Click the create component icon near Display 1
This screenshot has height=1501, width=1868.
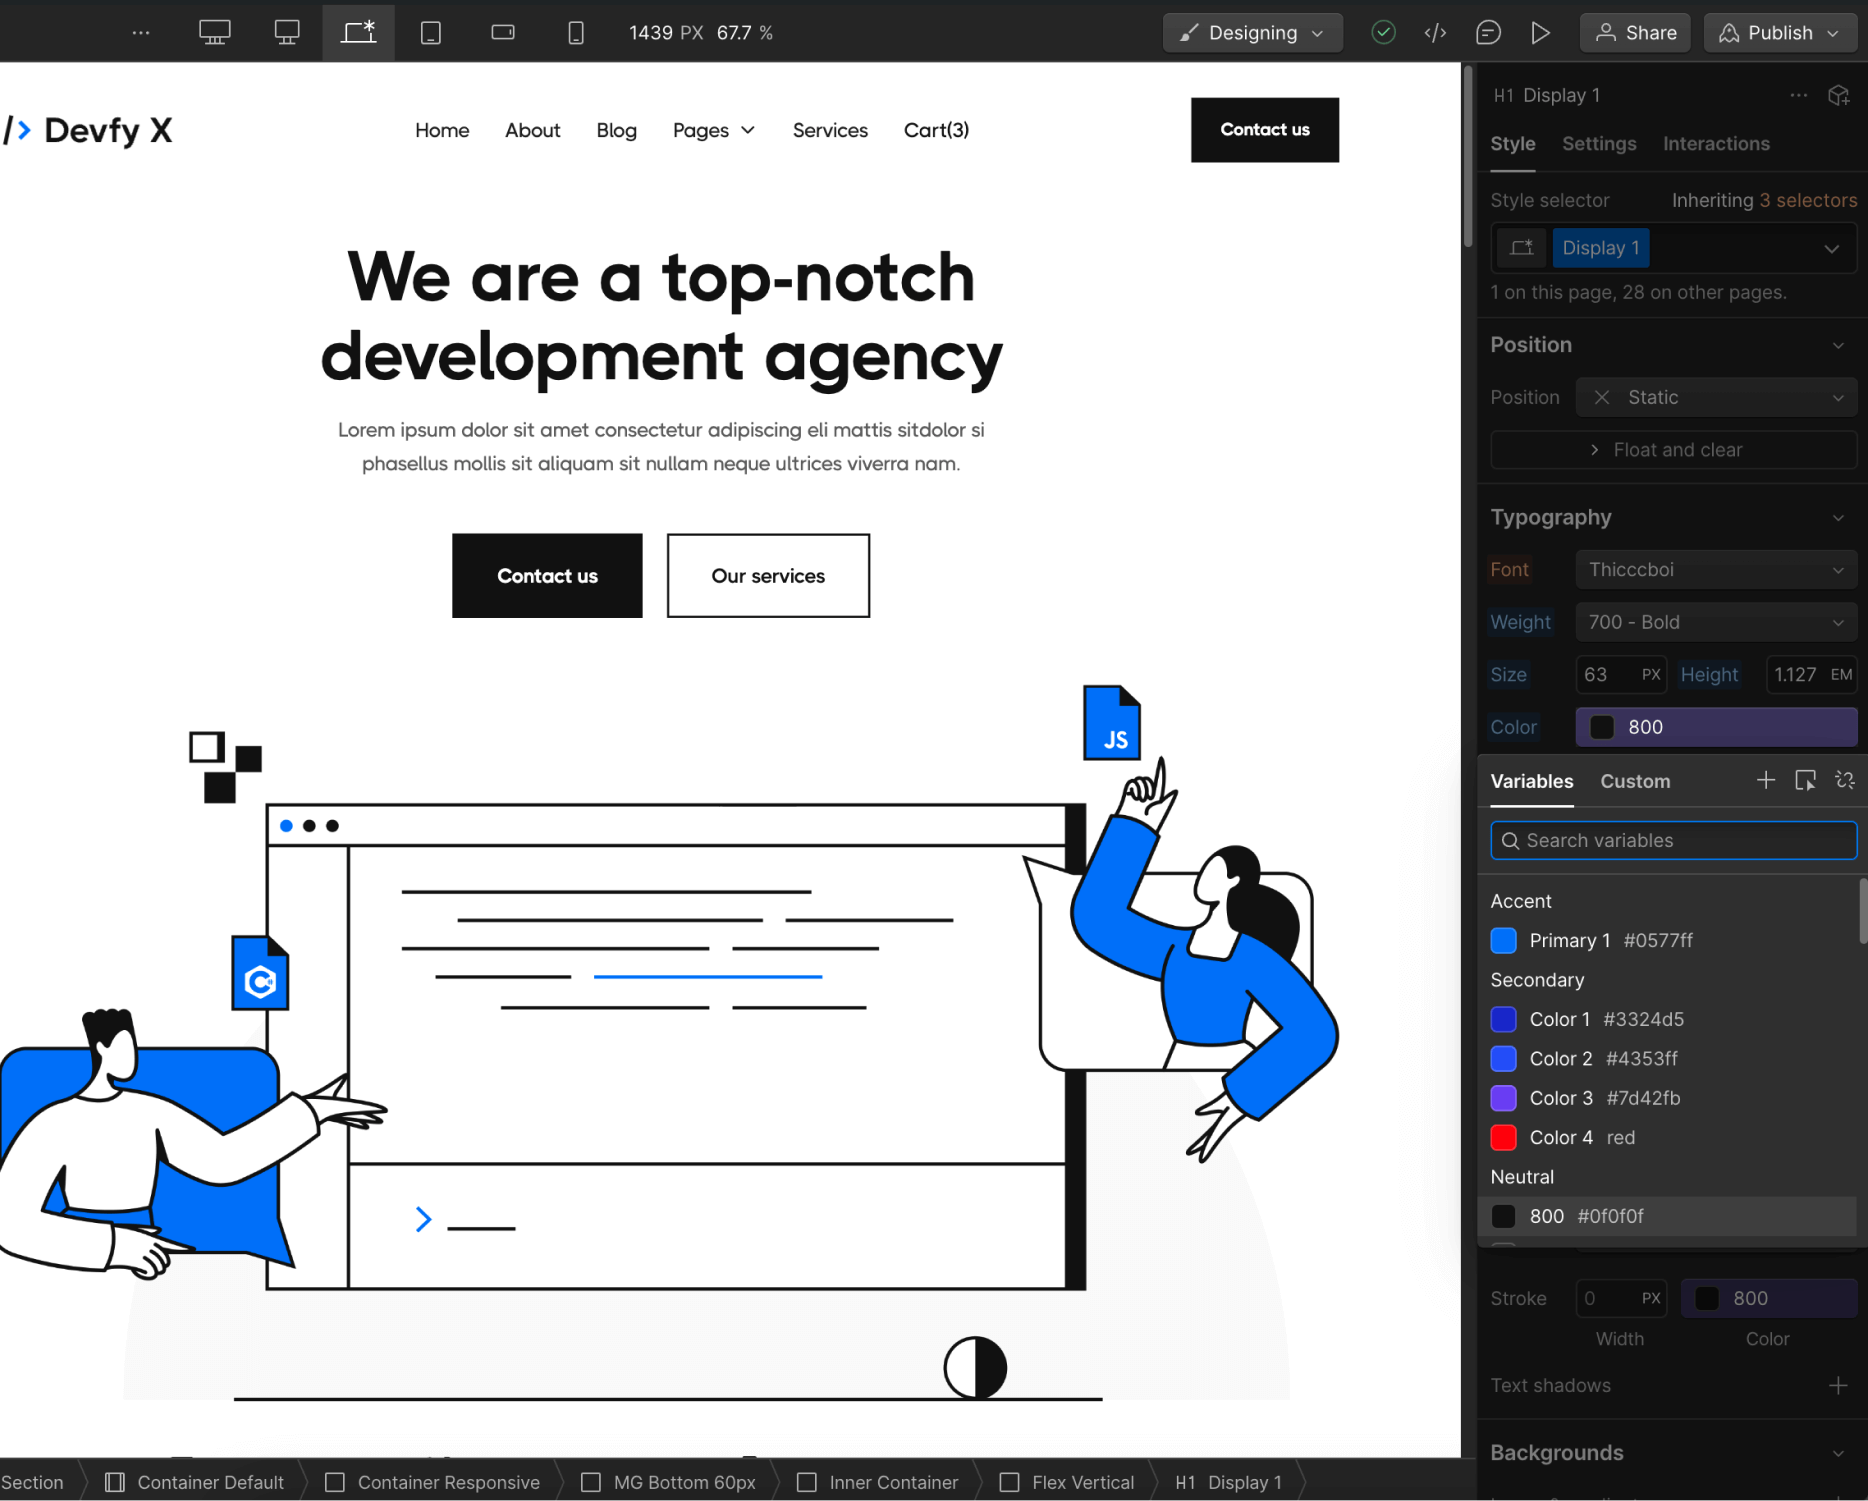point(1839,95)
